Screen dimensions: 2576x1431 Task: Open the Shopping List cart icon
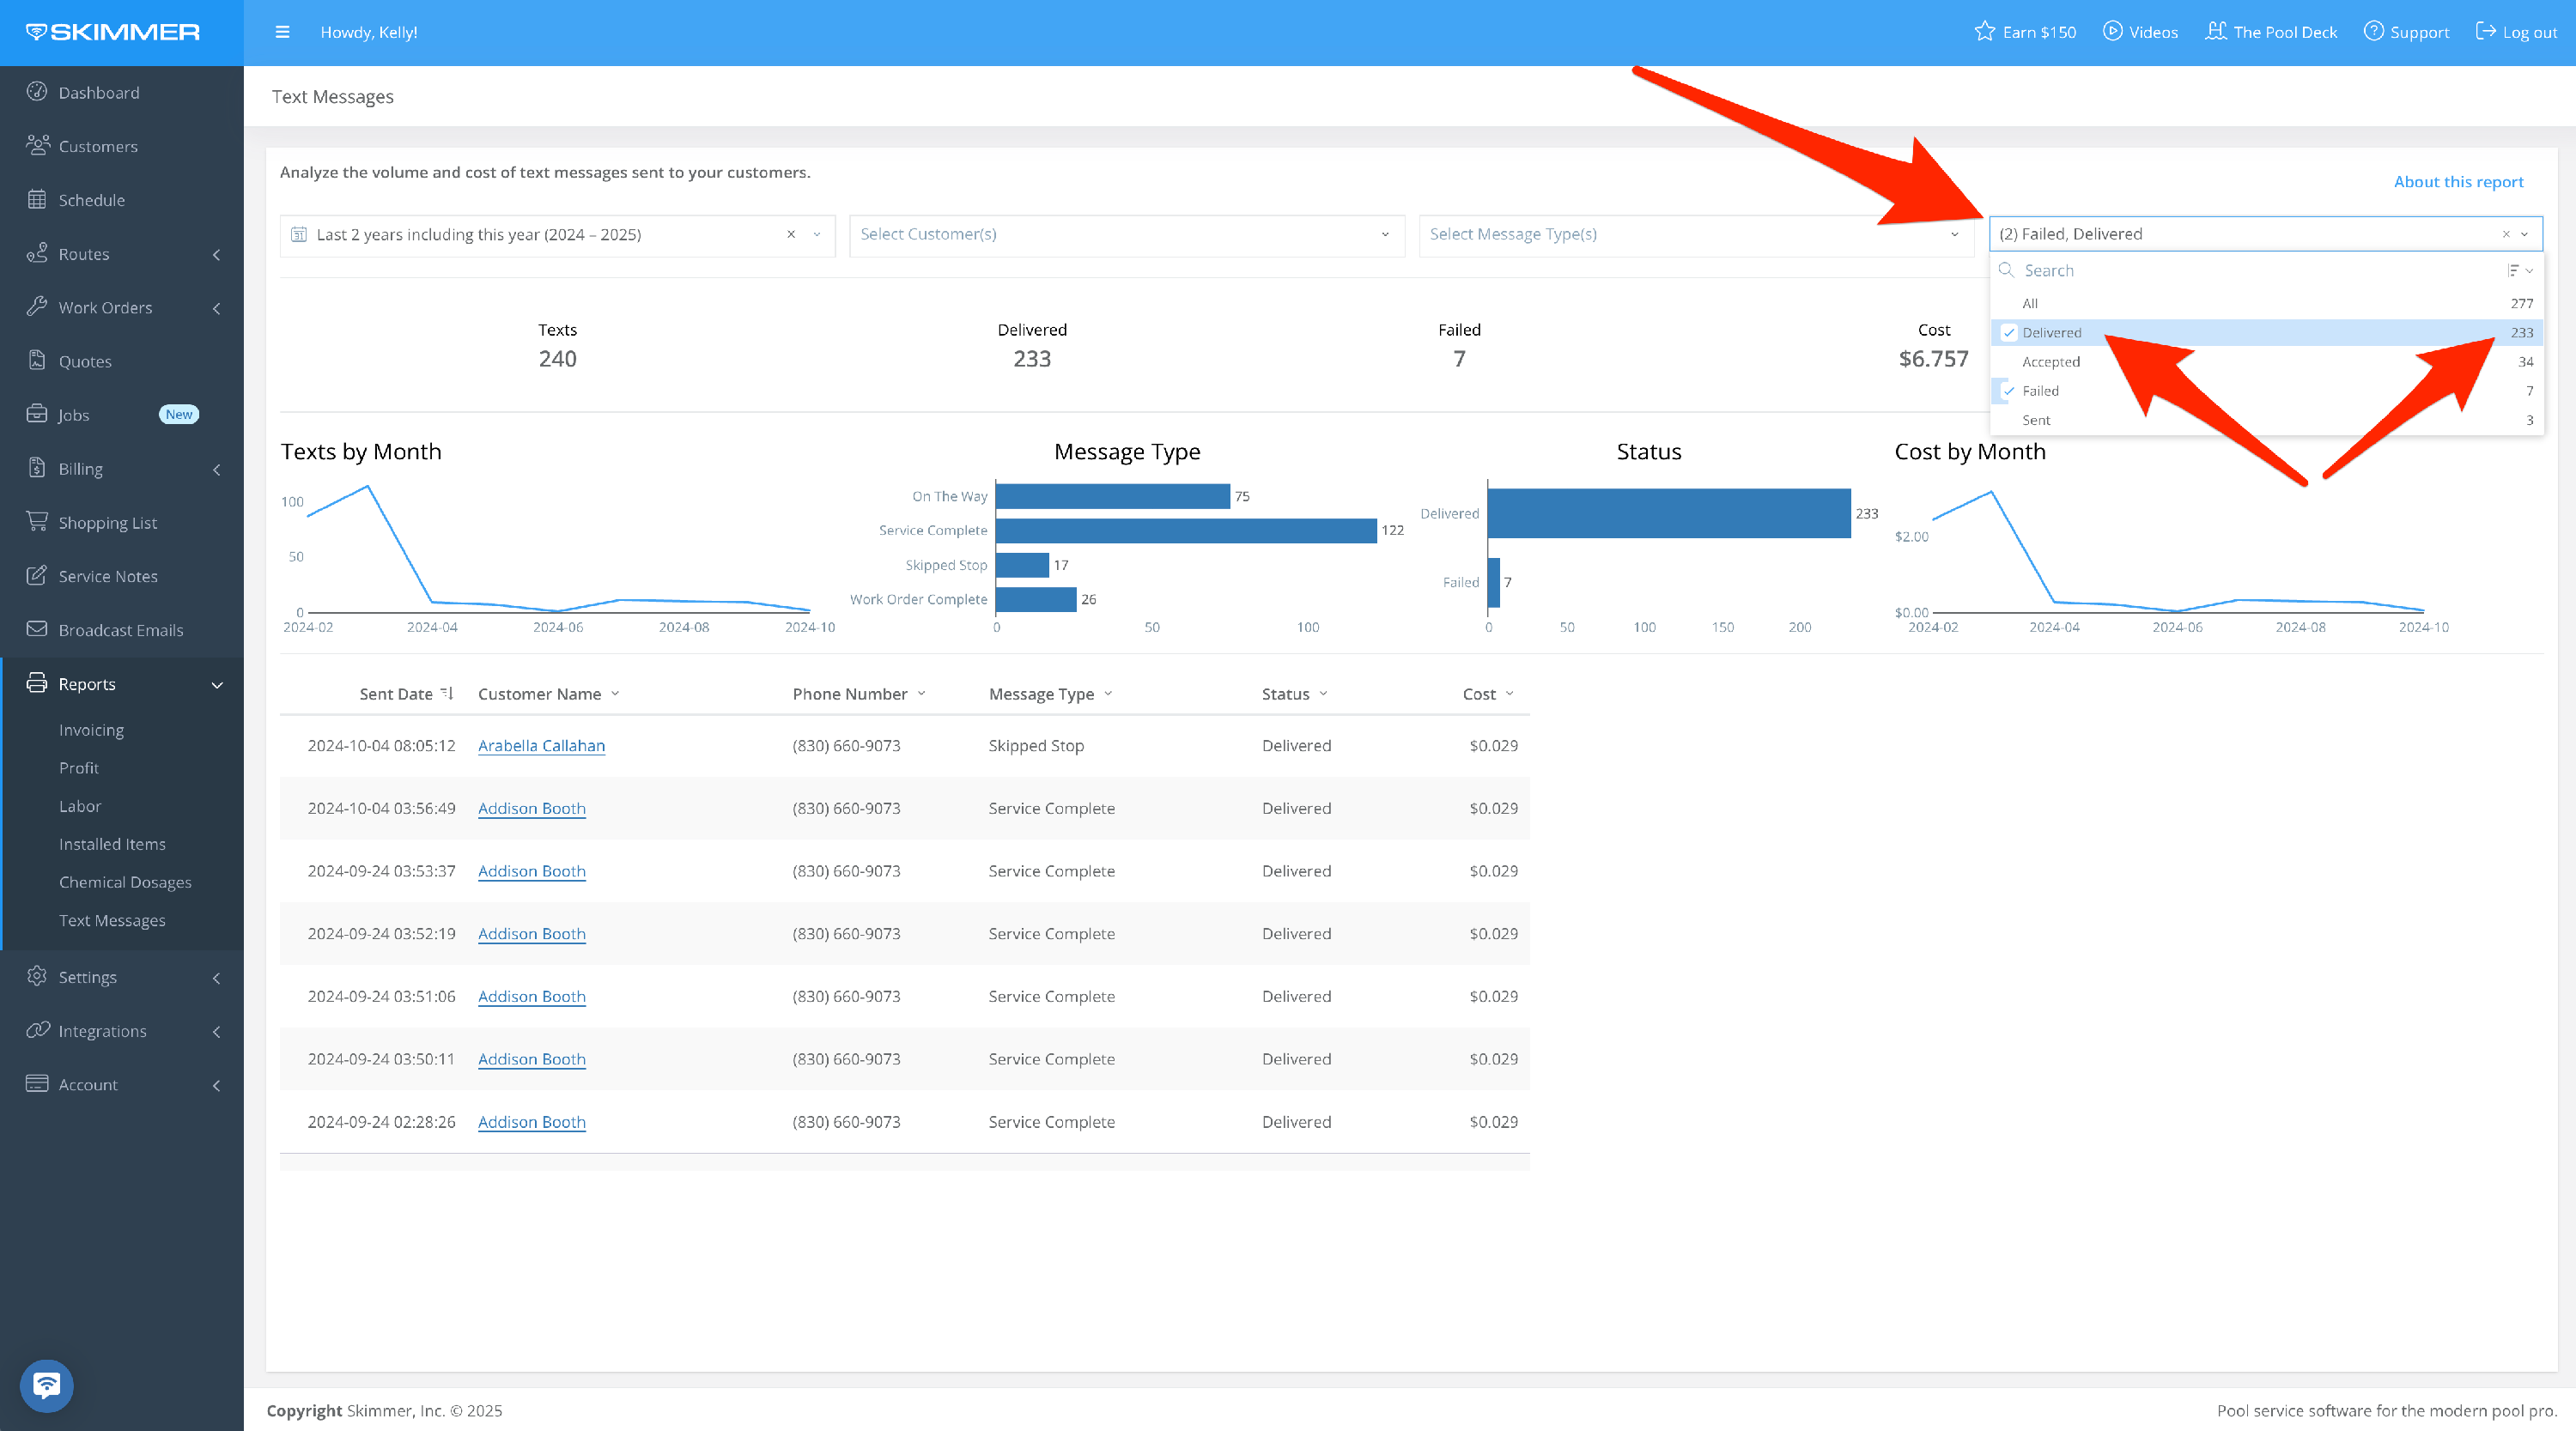click(37, 522)
